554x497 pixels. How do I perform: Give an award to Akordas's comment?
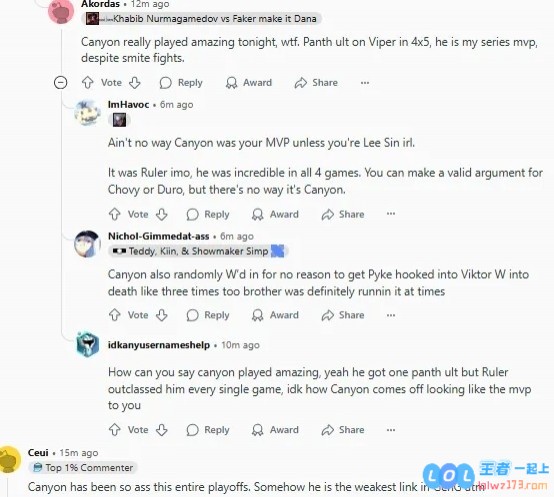tap(249, 83)
